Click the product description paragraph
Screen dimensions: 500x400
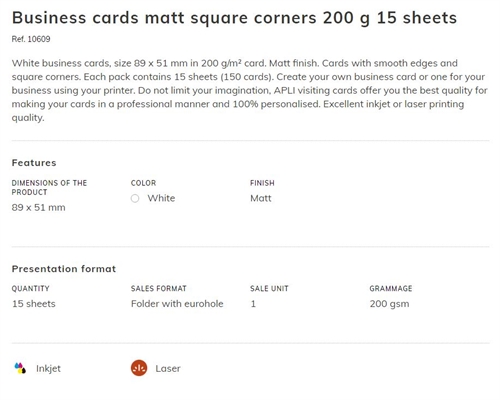(x=250, y=90)
